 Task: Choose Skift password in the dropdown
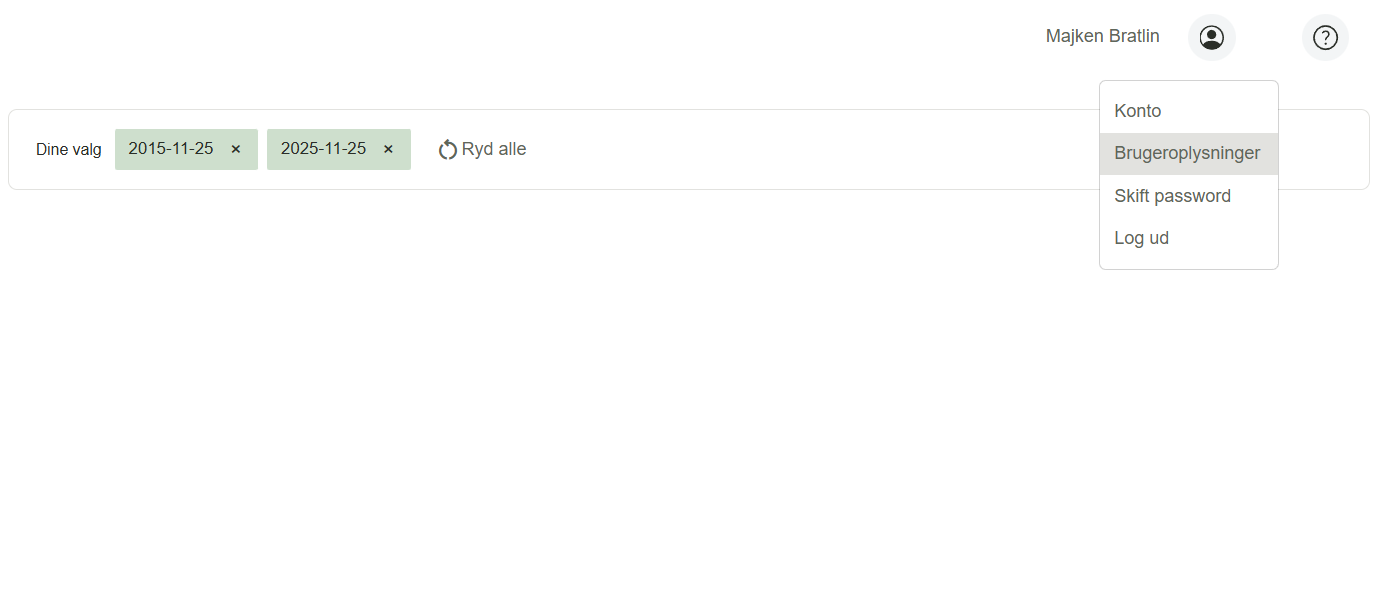1172,196
